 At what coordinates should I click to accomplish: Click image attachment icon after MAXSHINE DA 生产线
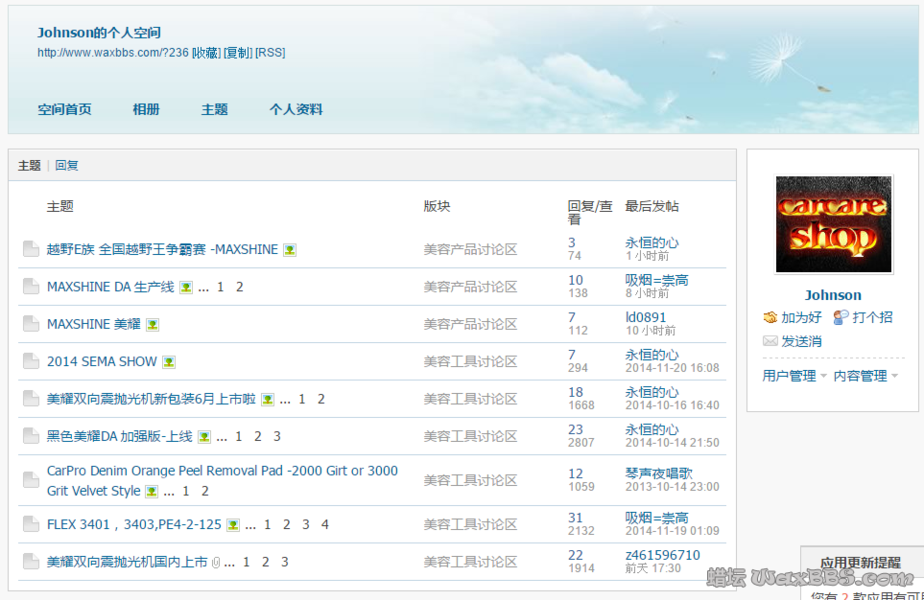(x=186, y=287)
